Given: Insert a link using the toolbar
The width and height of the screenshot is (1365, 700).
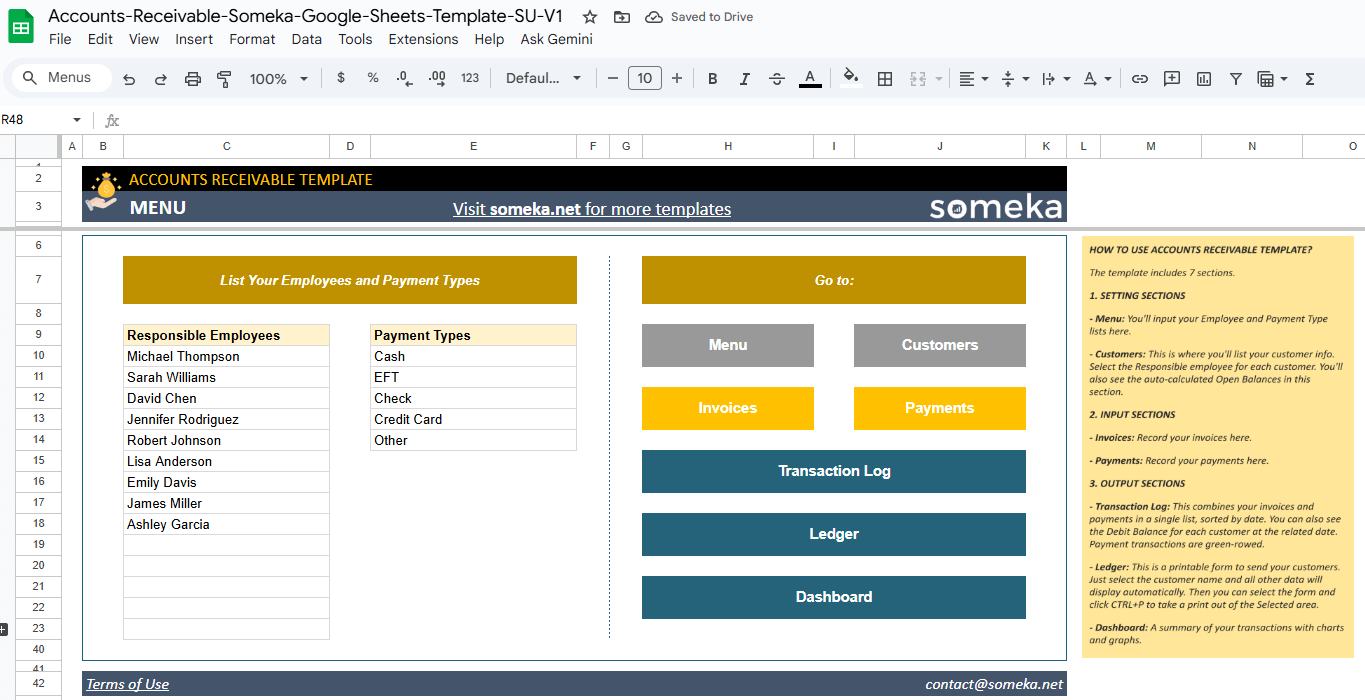Looking at the screenshot, I should coord(1139,77).
